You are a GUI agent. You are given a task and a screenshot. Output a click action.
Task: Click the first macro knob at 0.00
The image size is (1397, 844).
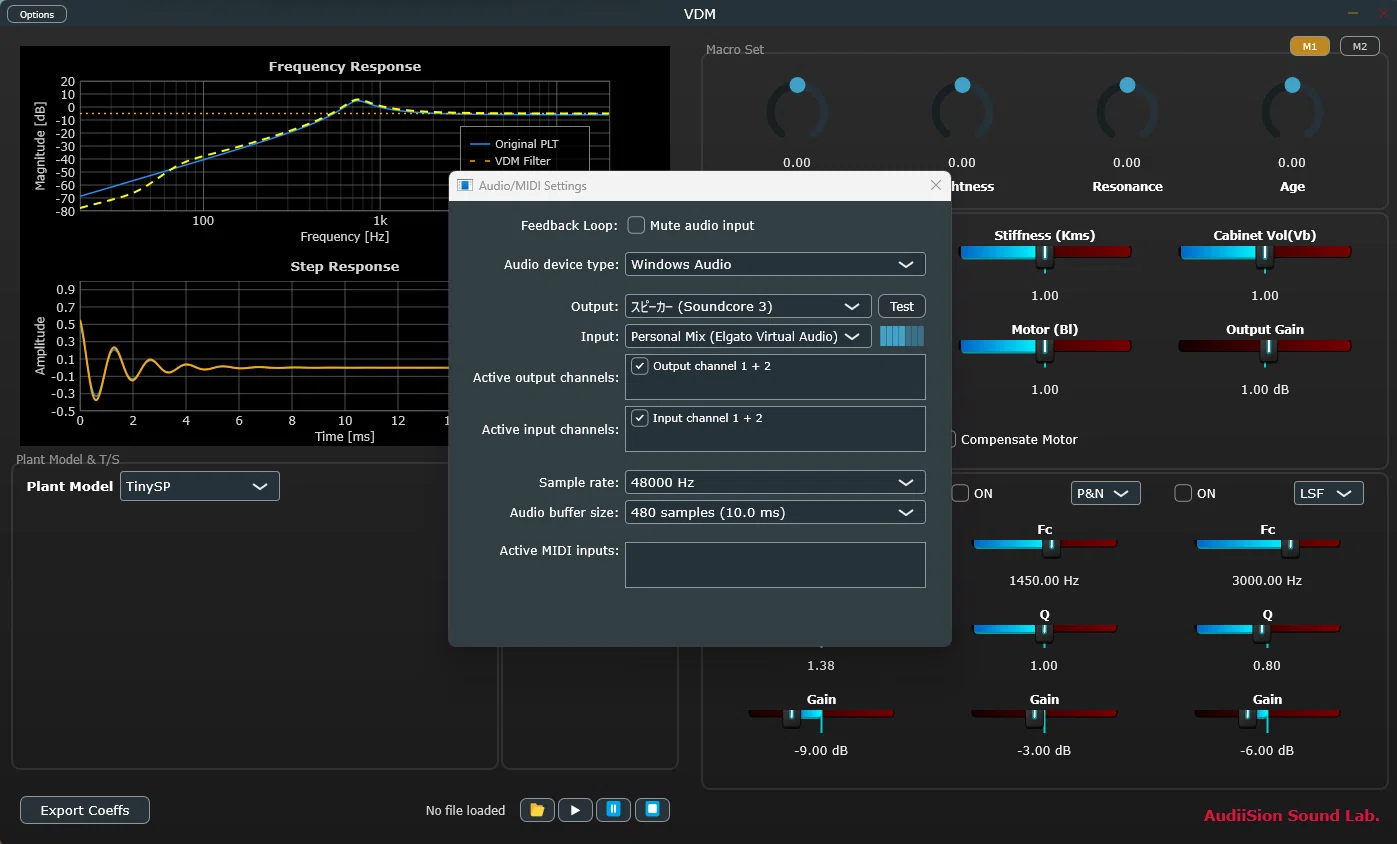coord(797,108)
